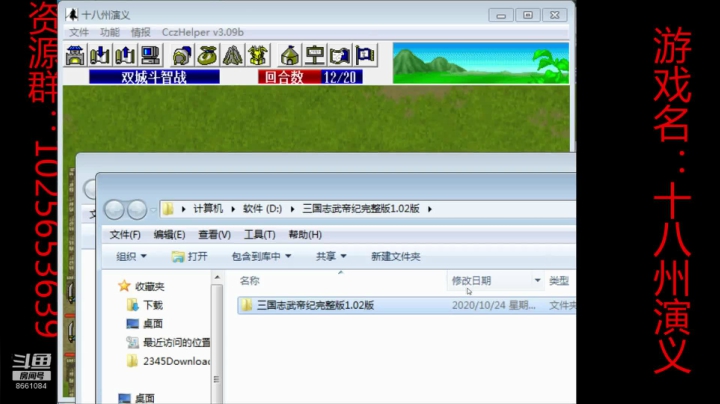Expand the 组织 dropdown

pyautogui.click(x=131, y=256)
